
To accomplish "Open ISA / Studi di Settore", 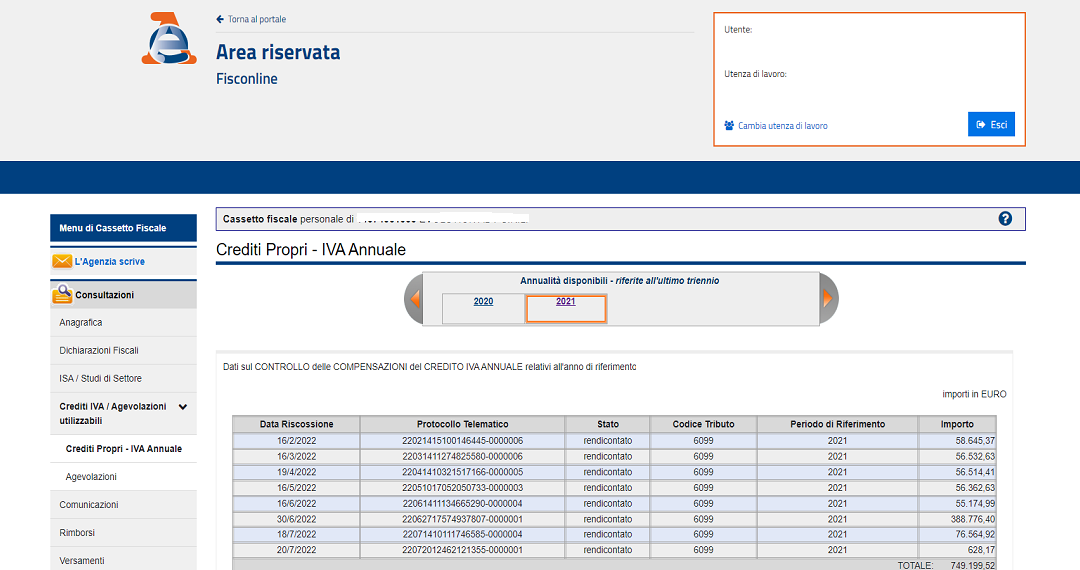I will [x=123, y=379].
